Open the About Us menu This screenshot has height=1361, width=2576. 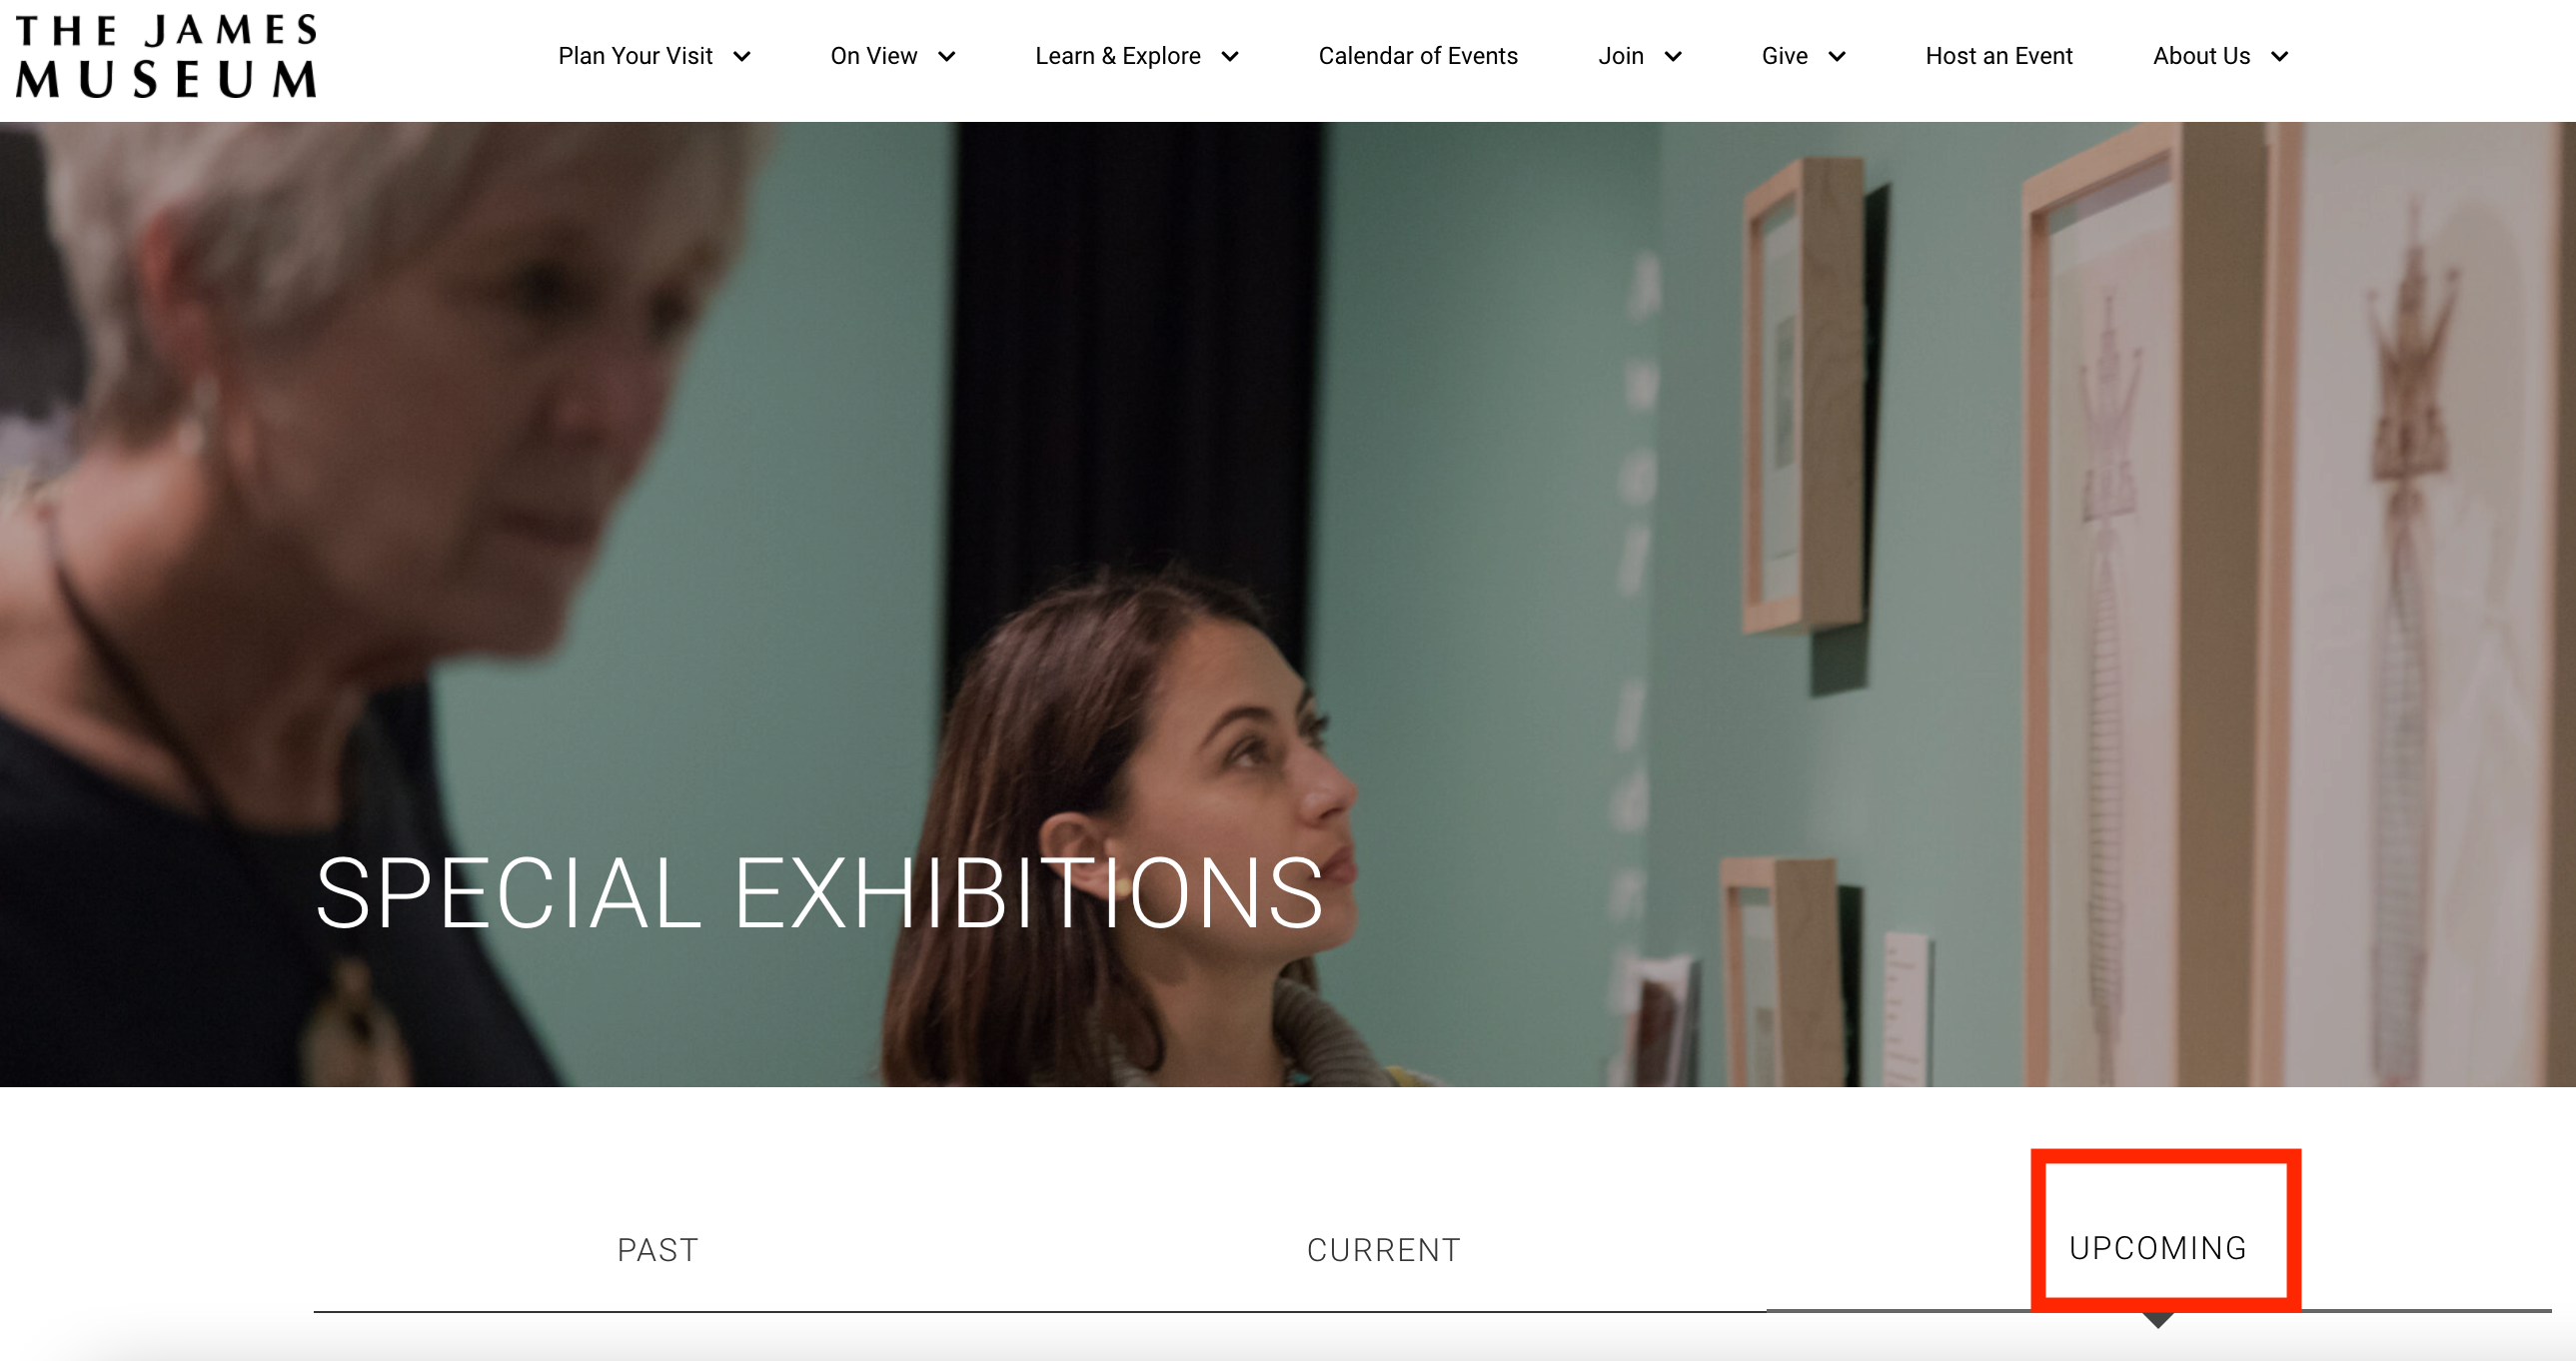tap(2202, 56)
